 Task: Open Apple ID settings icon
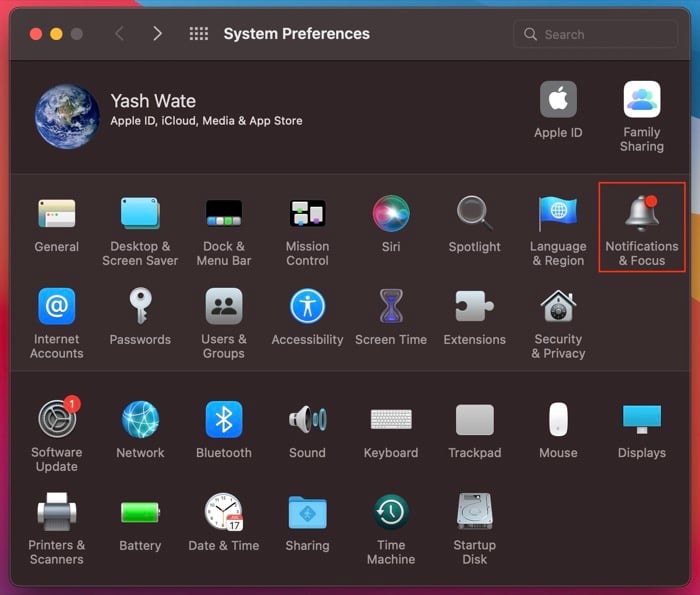[x=558, y=99]
